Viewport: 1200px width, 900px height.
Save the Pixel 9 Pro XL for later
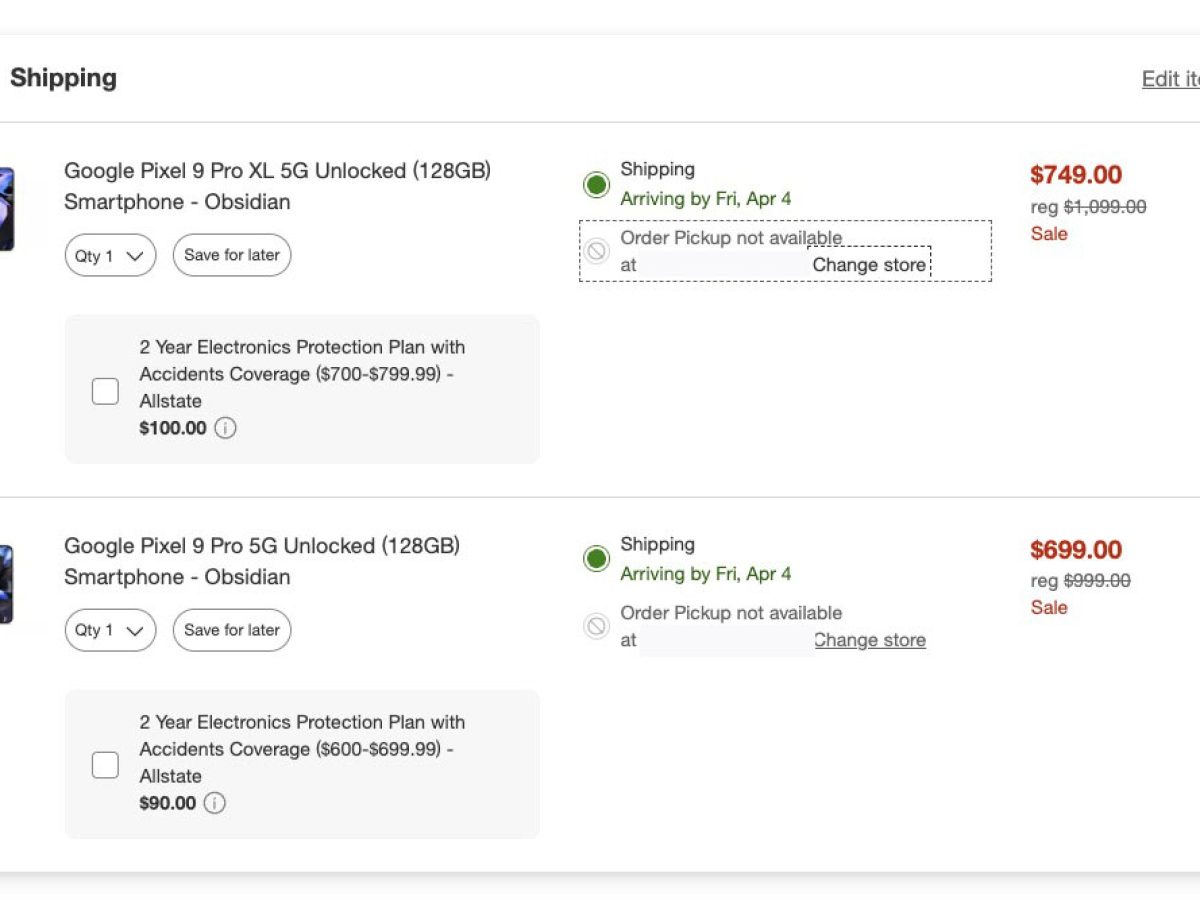pos(232,255)
